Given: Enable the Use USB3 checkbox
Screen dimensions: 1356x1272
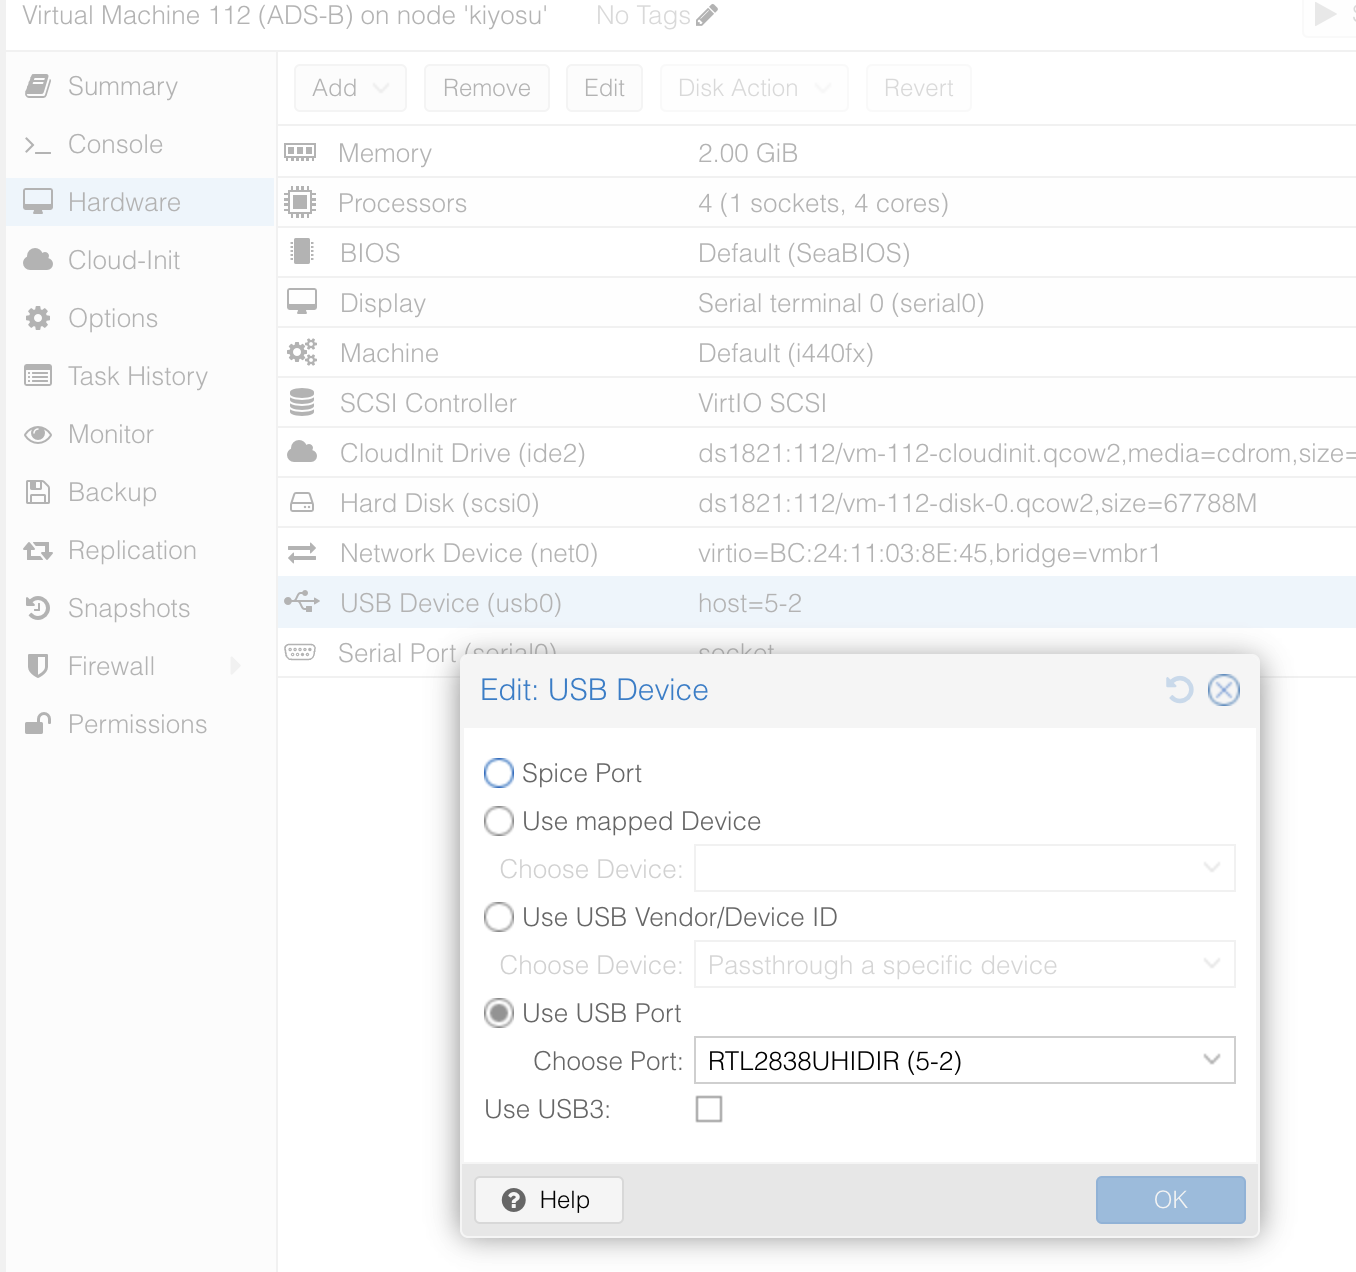Looking at the screenshot, I should 709,1109.
